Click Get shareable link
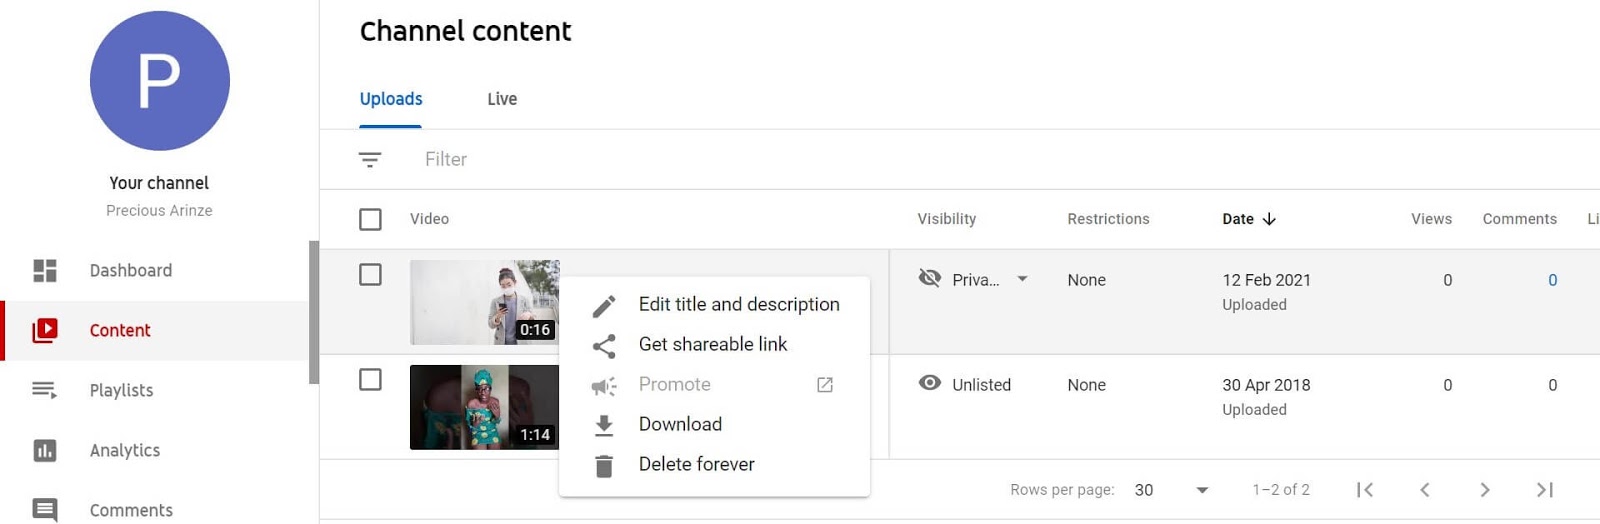Viewport: 1600px width, 524px height. point(712,345)
